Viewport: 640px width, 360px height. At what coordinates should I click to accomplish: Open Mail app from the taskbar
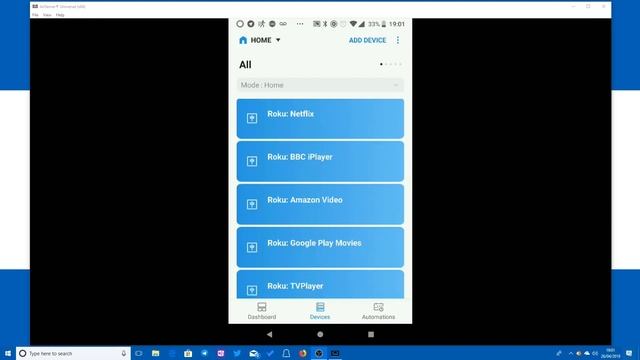(x=253, y=353)
